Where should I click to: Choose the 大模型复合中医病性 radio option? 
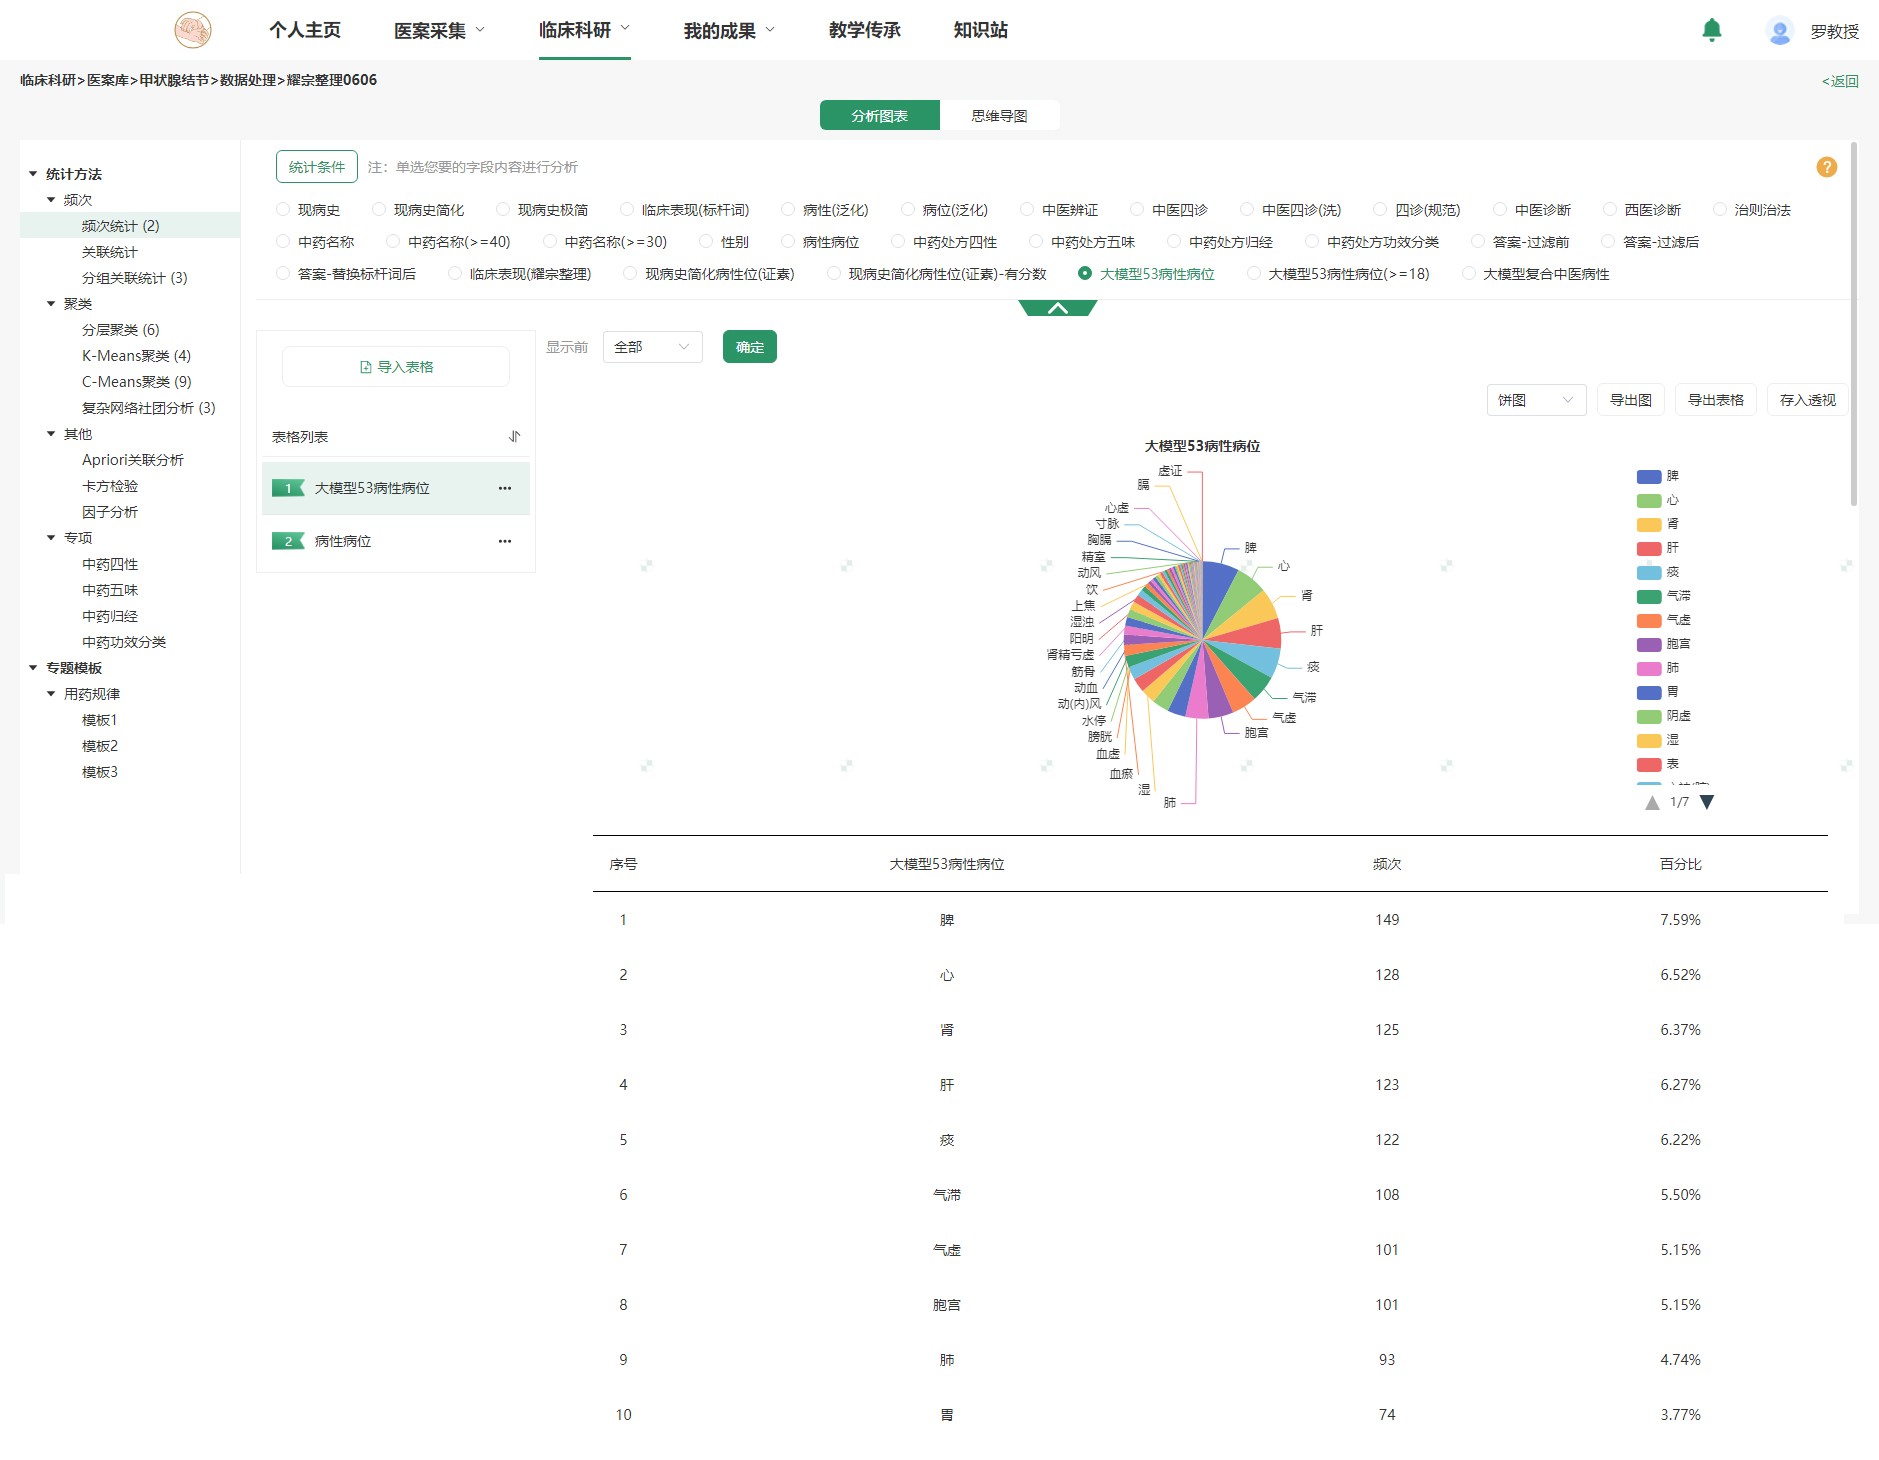pos(1468,274)
